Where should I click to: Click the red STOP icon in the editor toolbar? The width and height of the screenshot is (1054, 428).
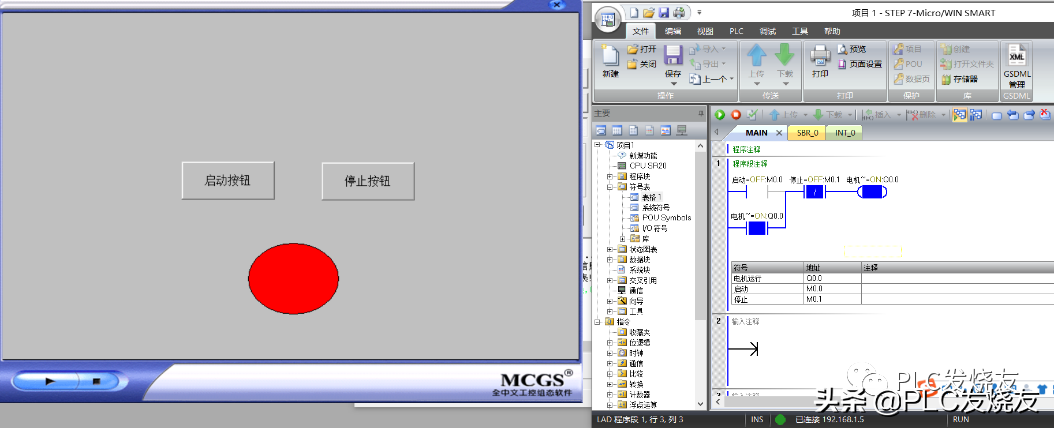pyautogui.click(x=736, y=115)
